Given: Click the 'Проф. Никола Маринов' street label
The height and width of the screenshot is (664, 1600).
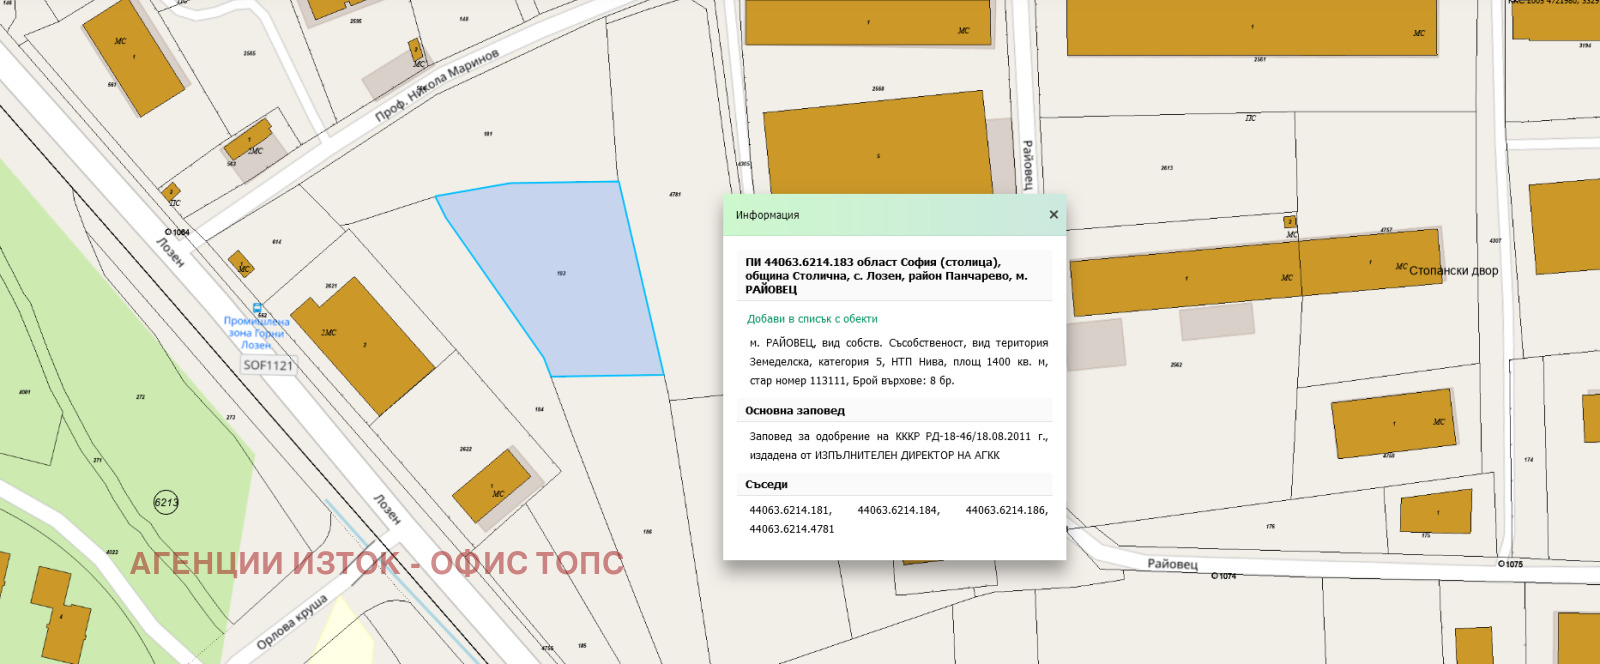Looking at the screenshot, I should point(437,85).
